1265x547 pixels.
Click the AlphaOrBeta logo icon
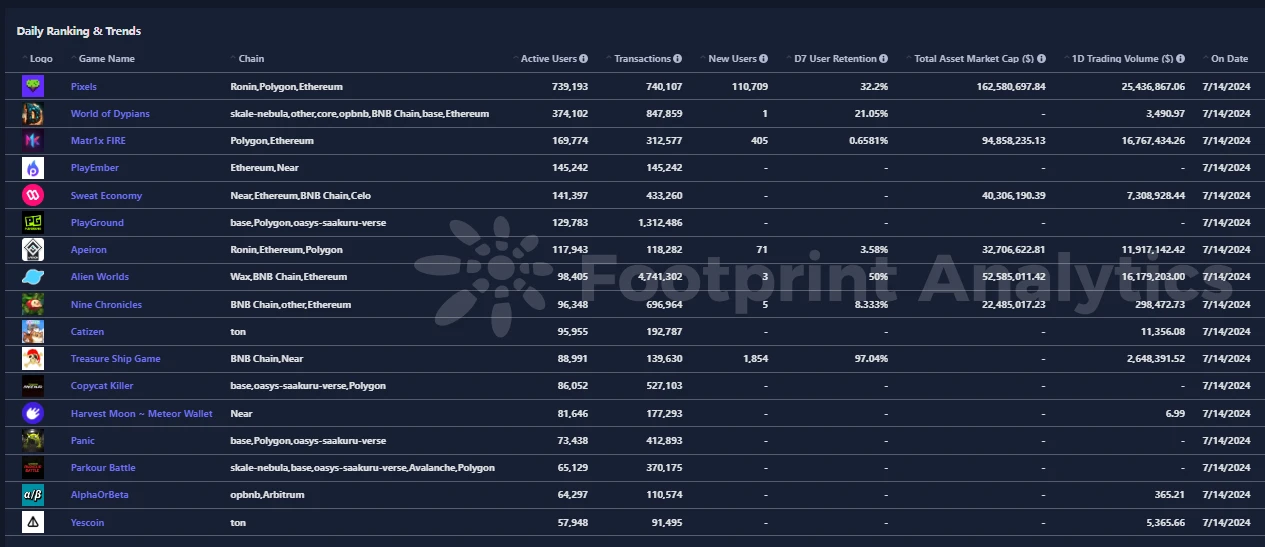(33, 495)
